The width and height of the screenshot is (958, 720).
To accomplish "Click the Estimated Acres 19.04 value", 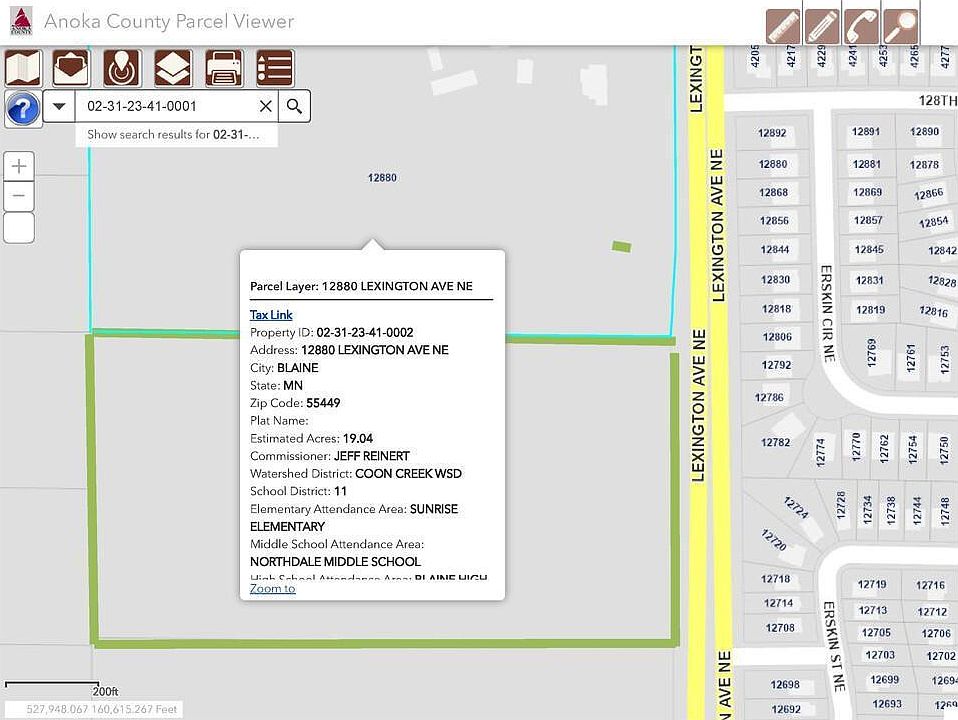I will pos(358,438).
